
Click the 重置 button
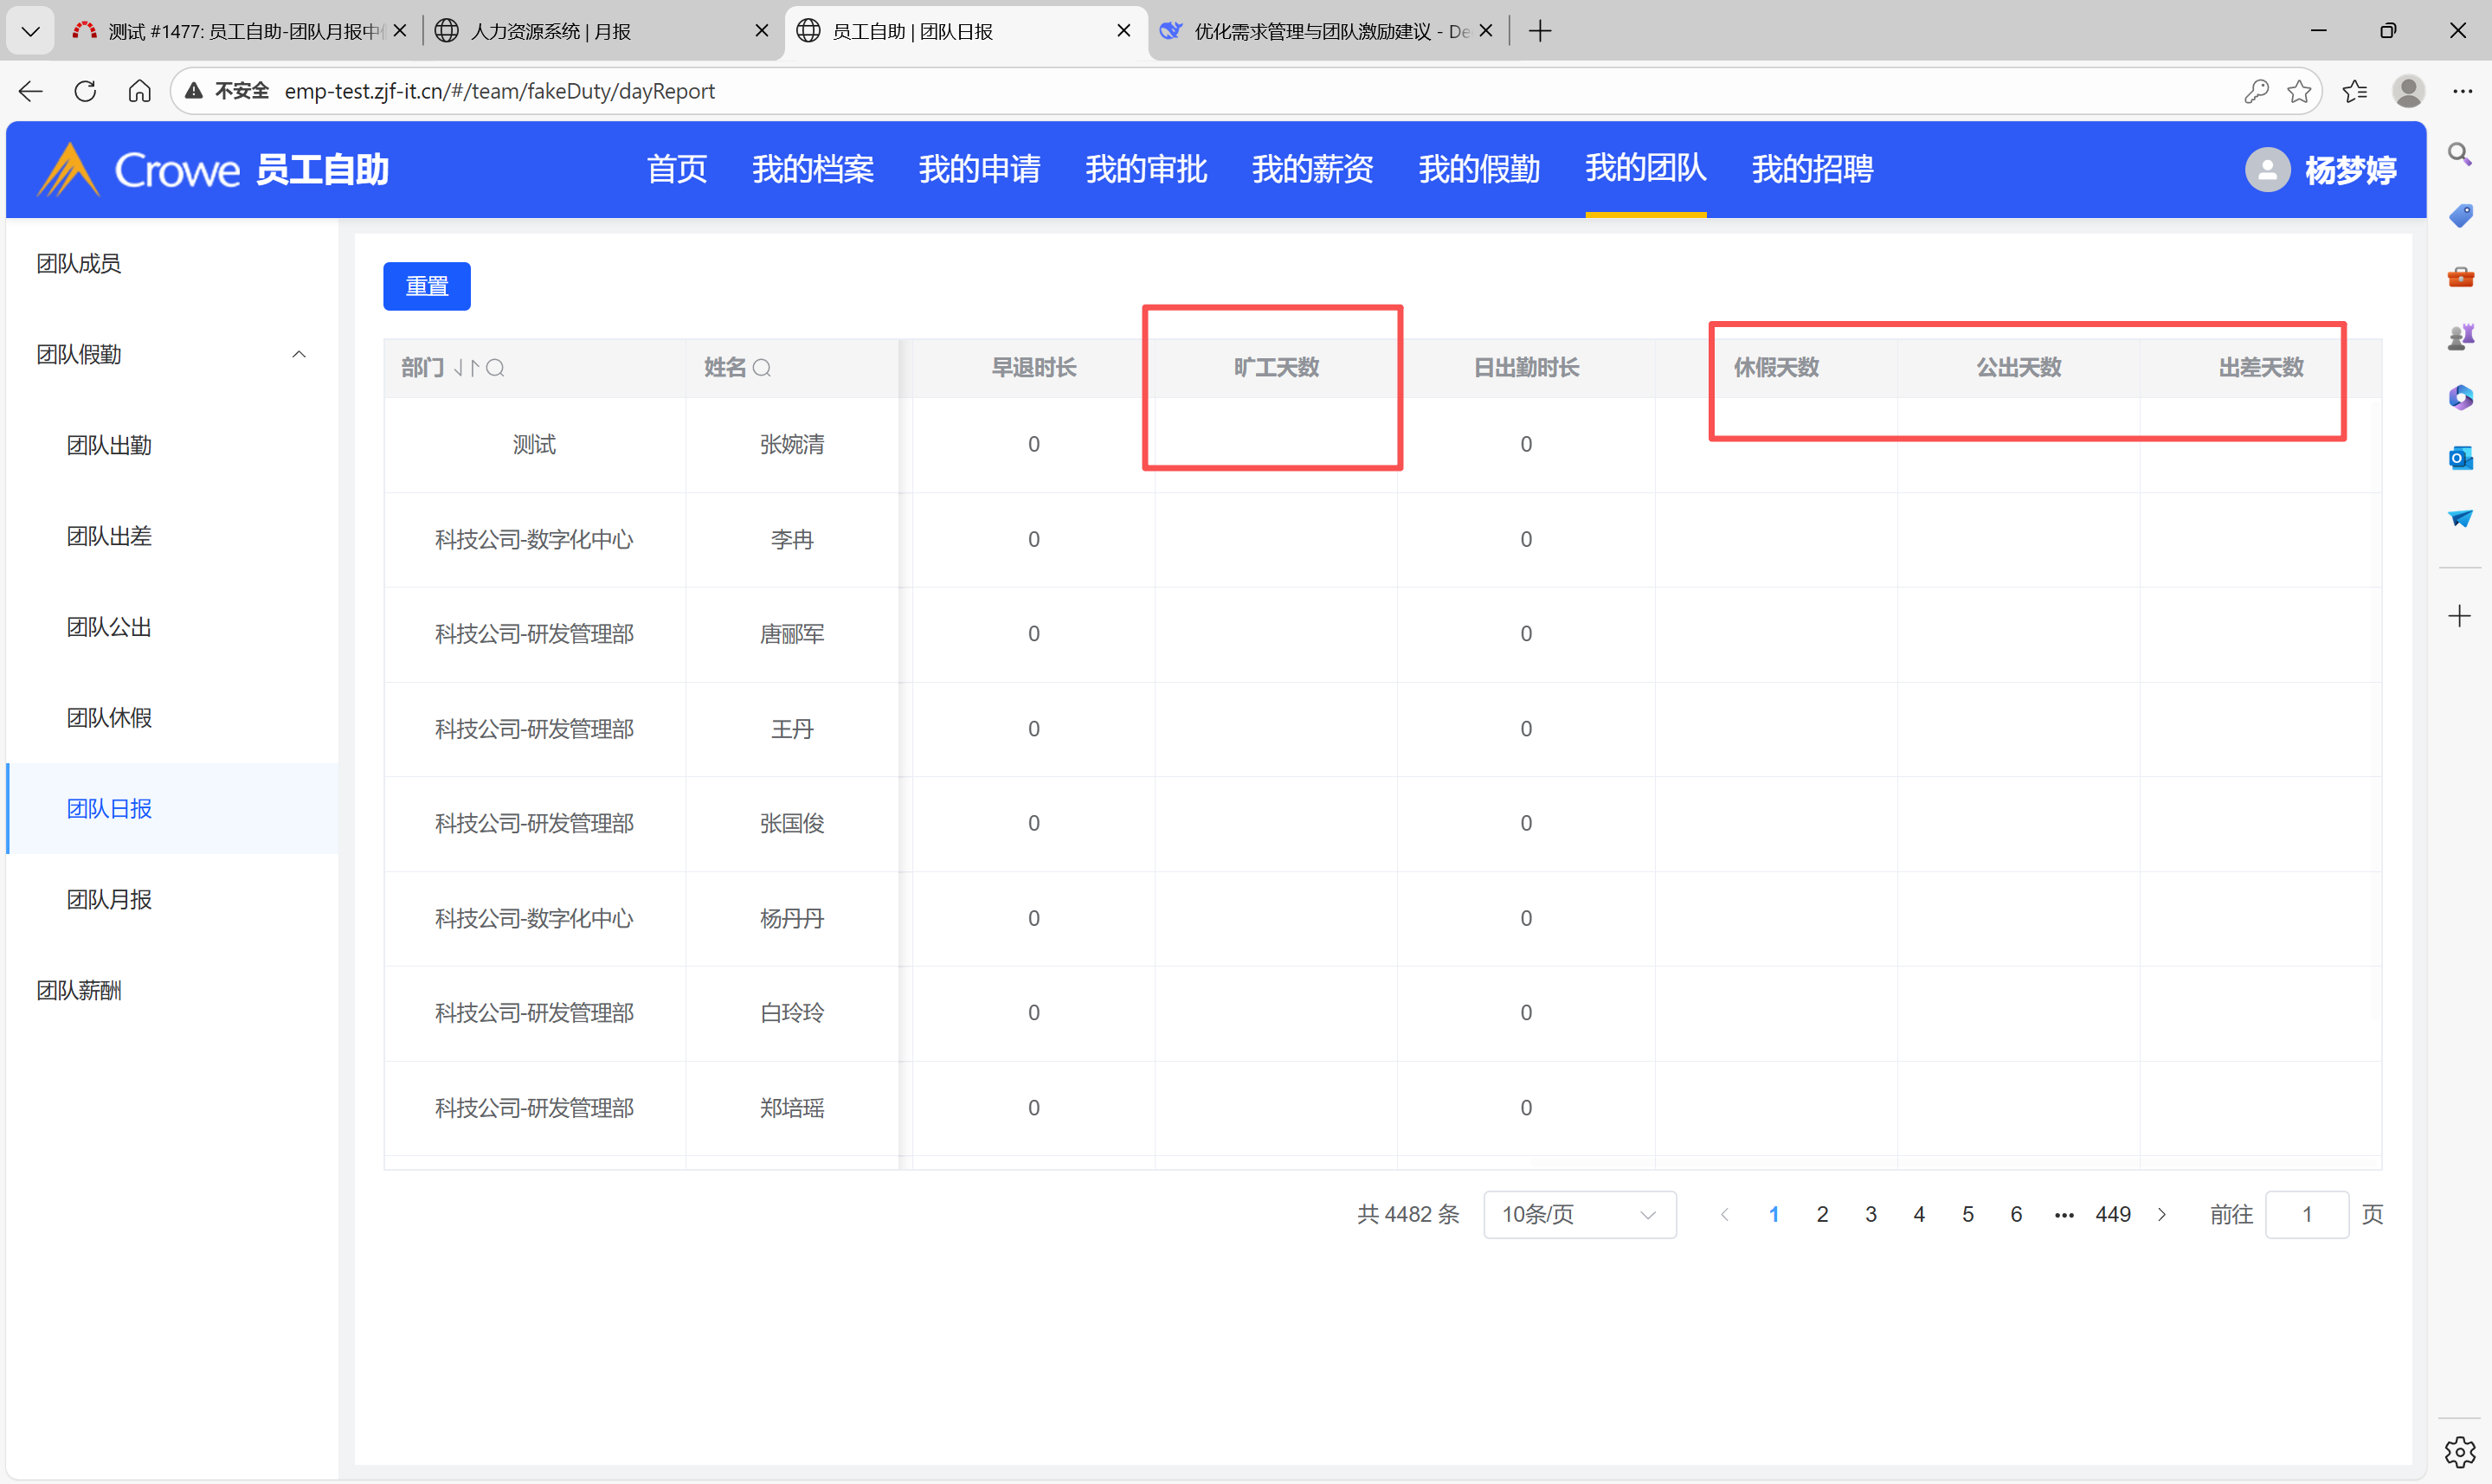coord(427,286)
